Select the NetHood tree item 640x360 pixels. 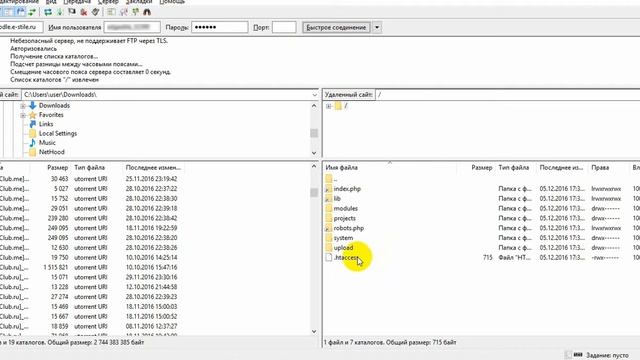pos(51,152)
